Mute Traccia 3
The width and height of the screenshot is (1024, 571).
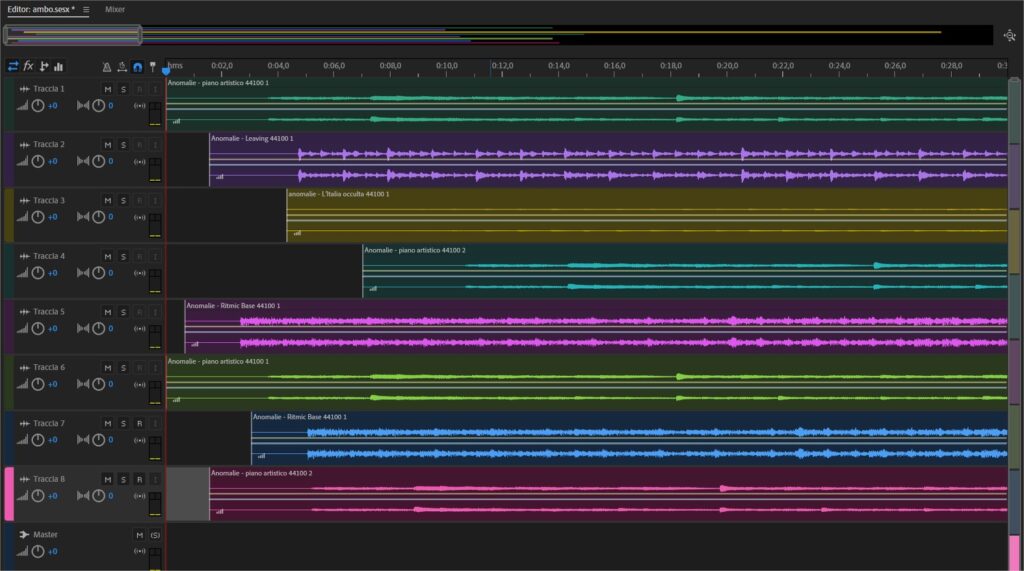click(108, 201)
